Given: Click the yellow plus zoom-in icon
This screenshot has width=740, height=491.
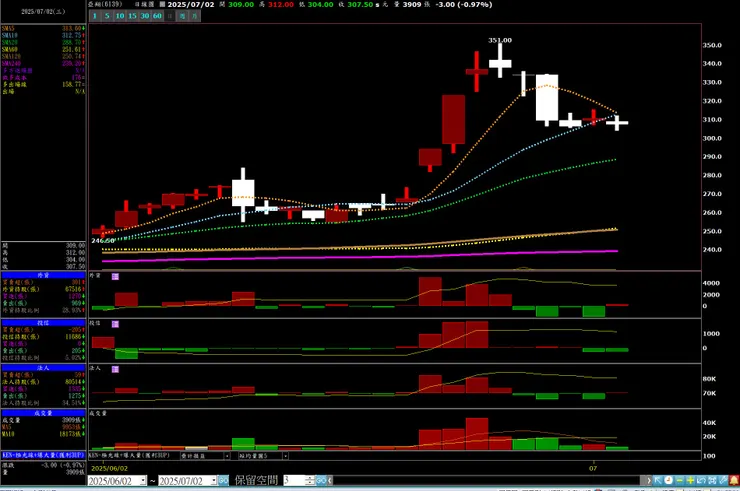Looking at the screenshot, I should (690, 481).
